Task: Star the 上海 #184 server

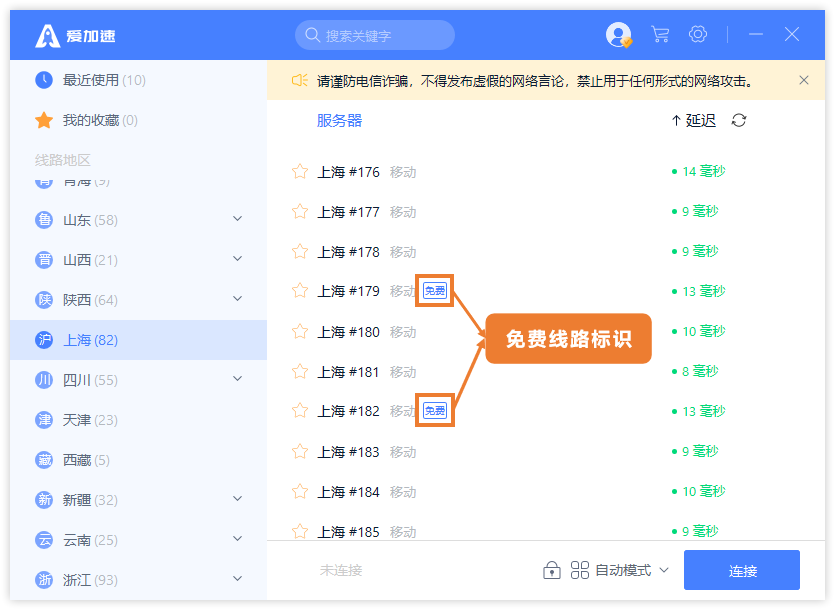Action: (x=300, y=491)
